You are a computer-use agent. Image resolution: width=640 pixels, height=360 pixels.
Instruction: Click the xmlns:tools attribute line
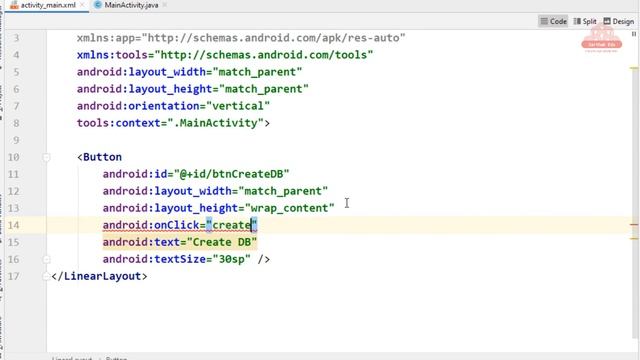[225, 55]
